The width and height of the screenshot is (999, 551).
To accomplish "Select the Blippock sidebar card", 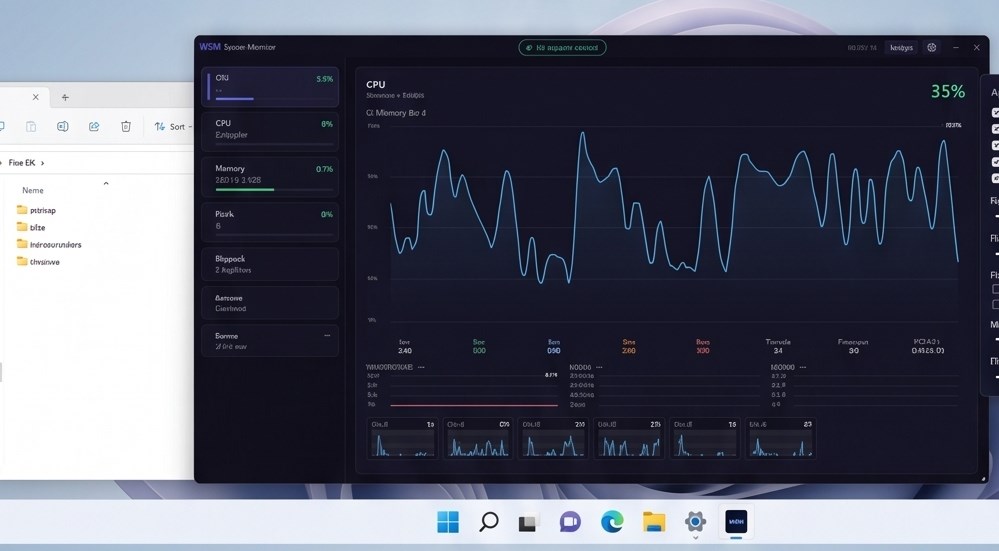I will (x=270, y=264).
